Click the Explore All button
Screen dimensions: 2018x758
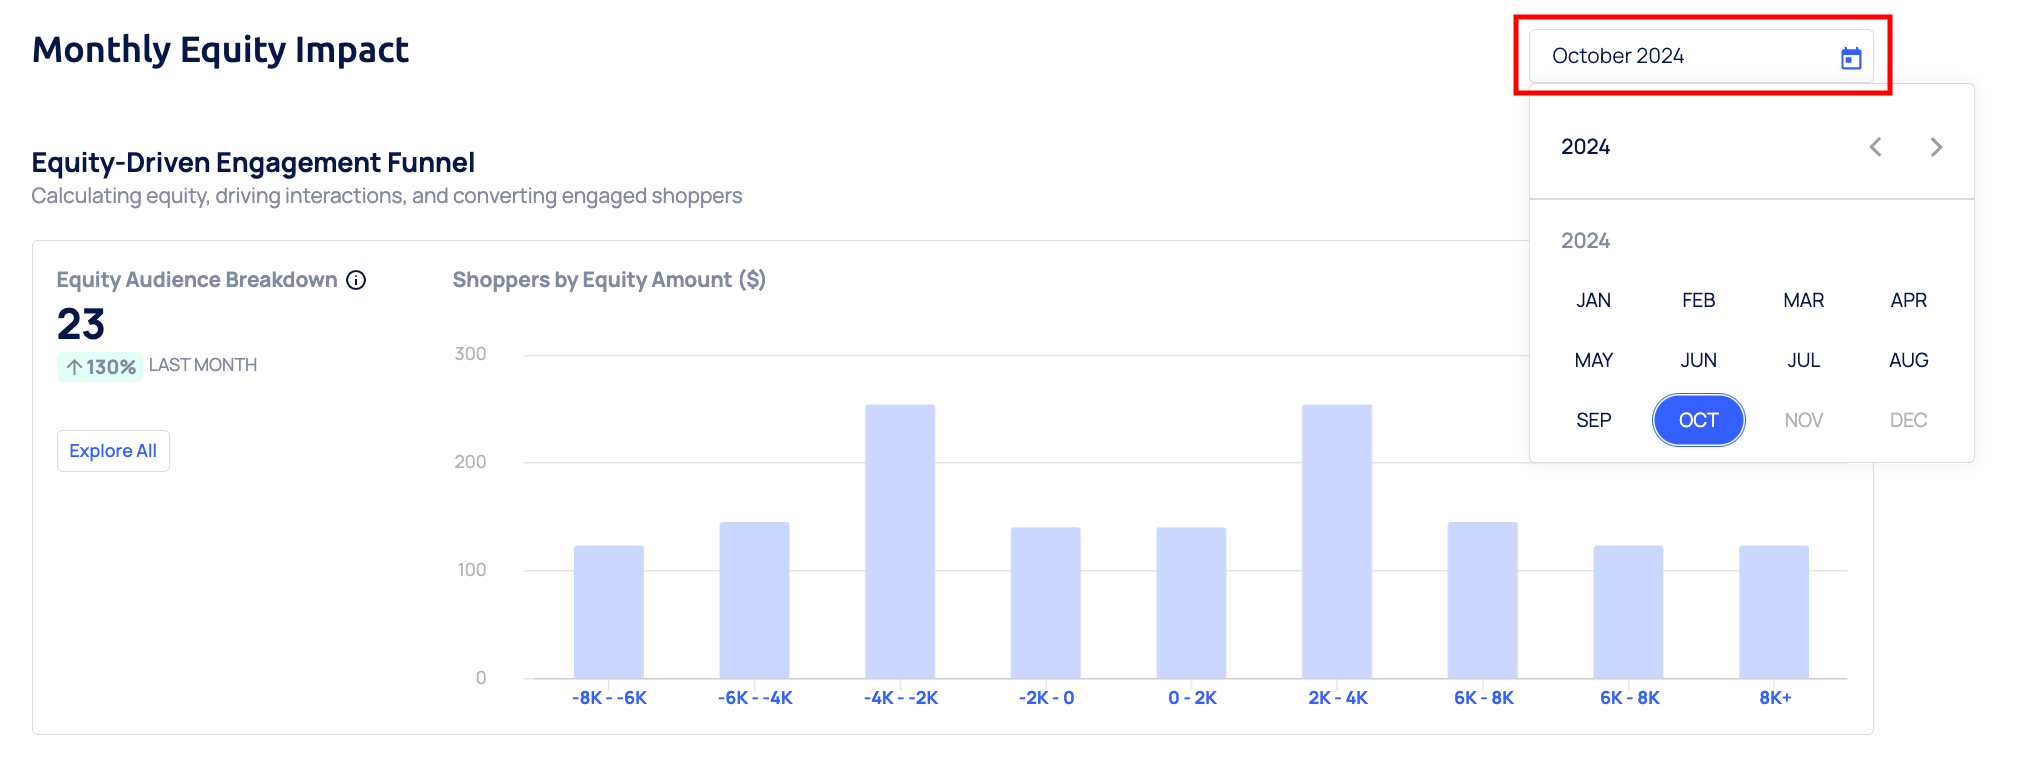coord(113,451)
